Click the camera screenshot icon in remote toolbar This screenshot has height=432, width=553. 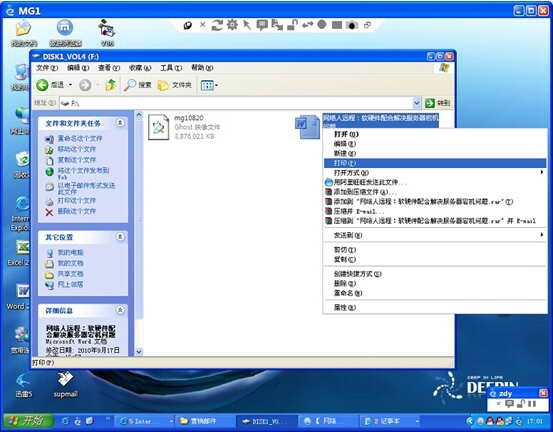click(x=352, y=25)
